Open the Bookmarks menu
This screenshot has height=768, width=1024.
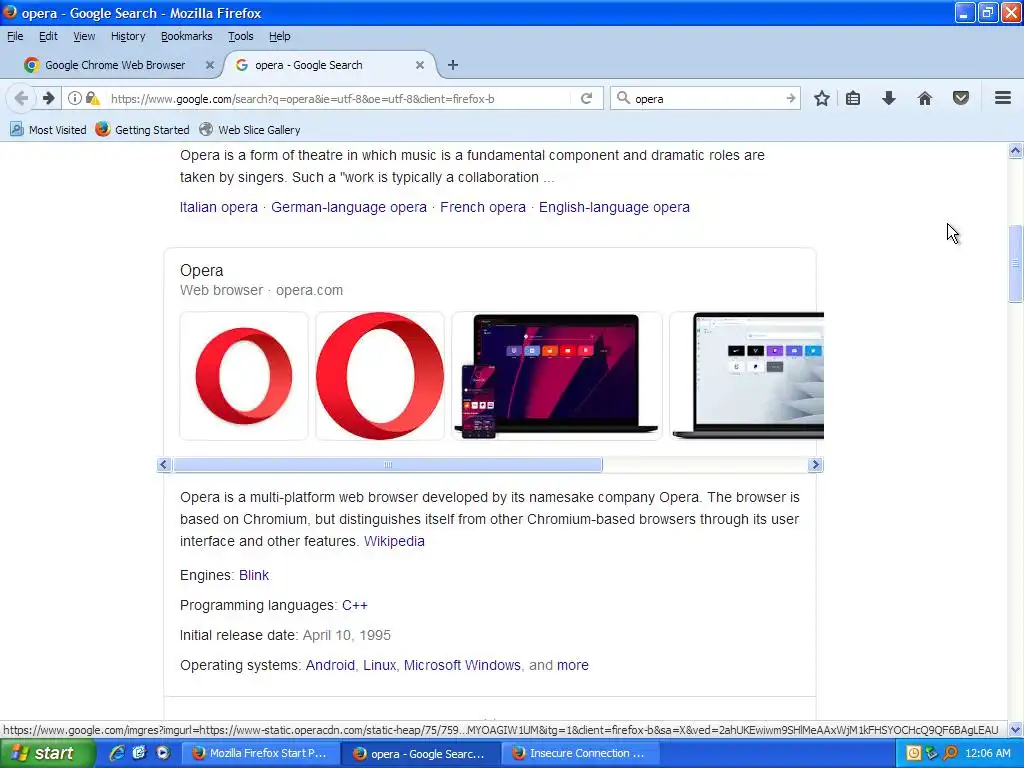[x=187, y=36]
